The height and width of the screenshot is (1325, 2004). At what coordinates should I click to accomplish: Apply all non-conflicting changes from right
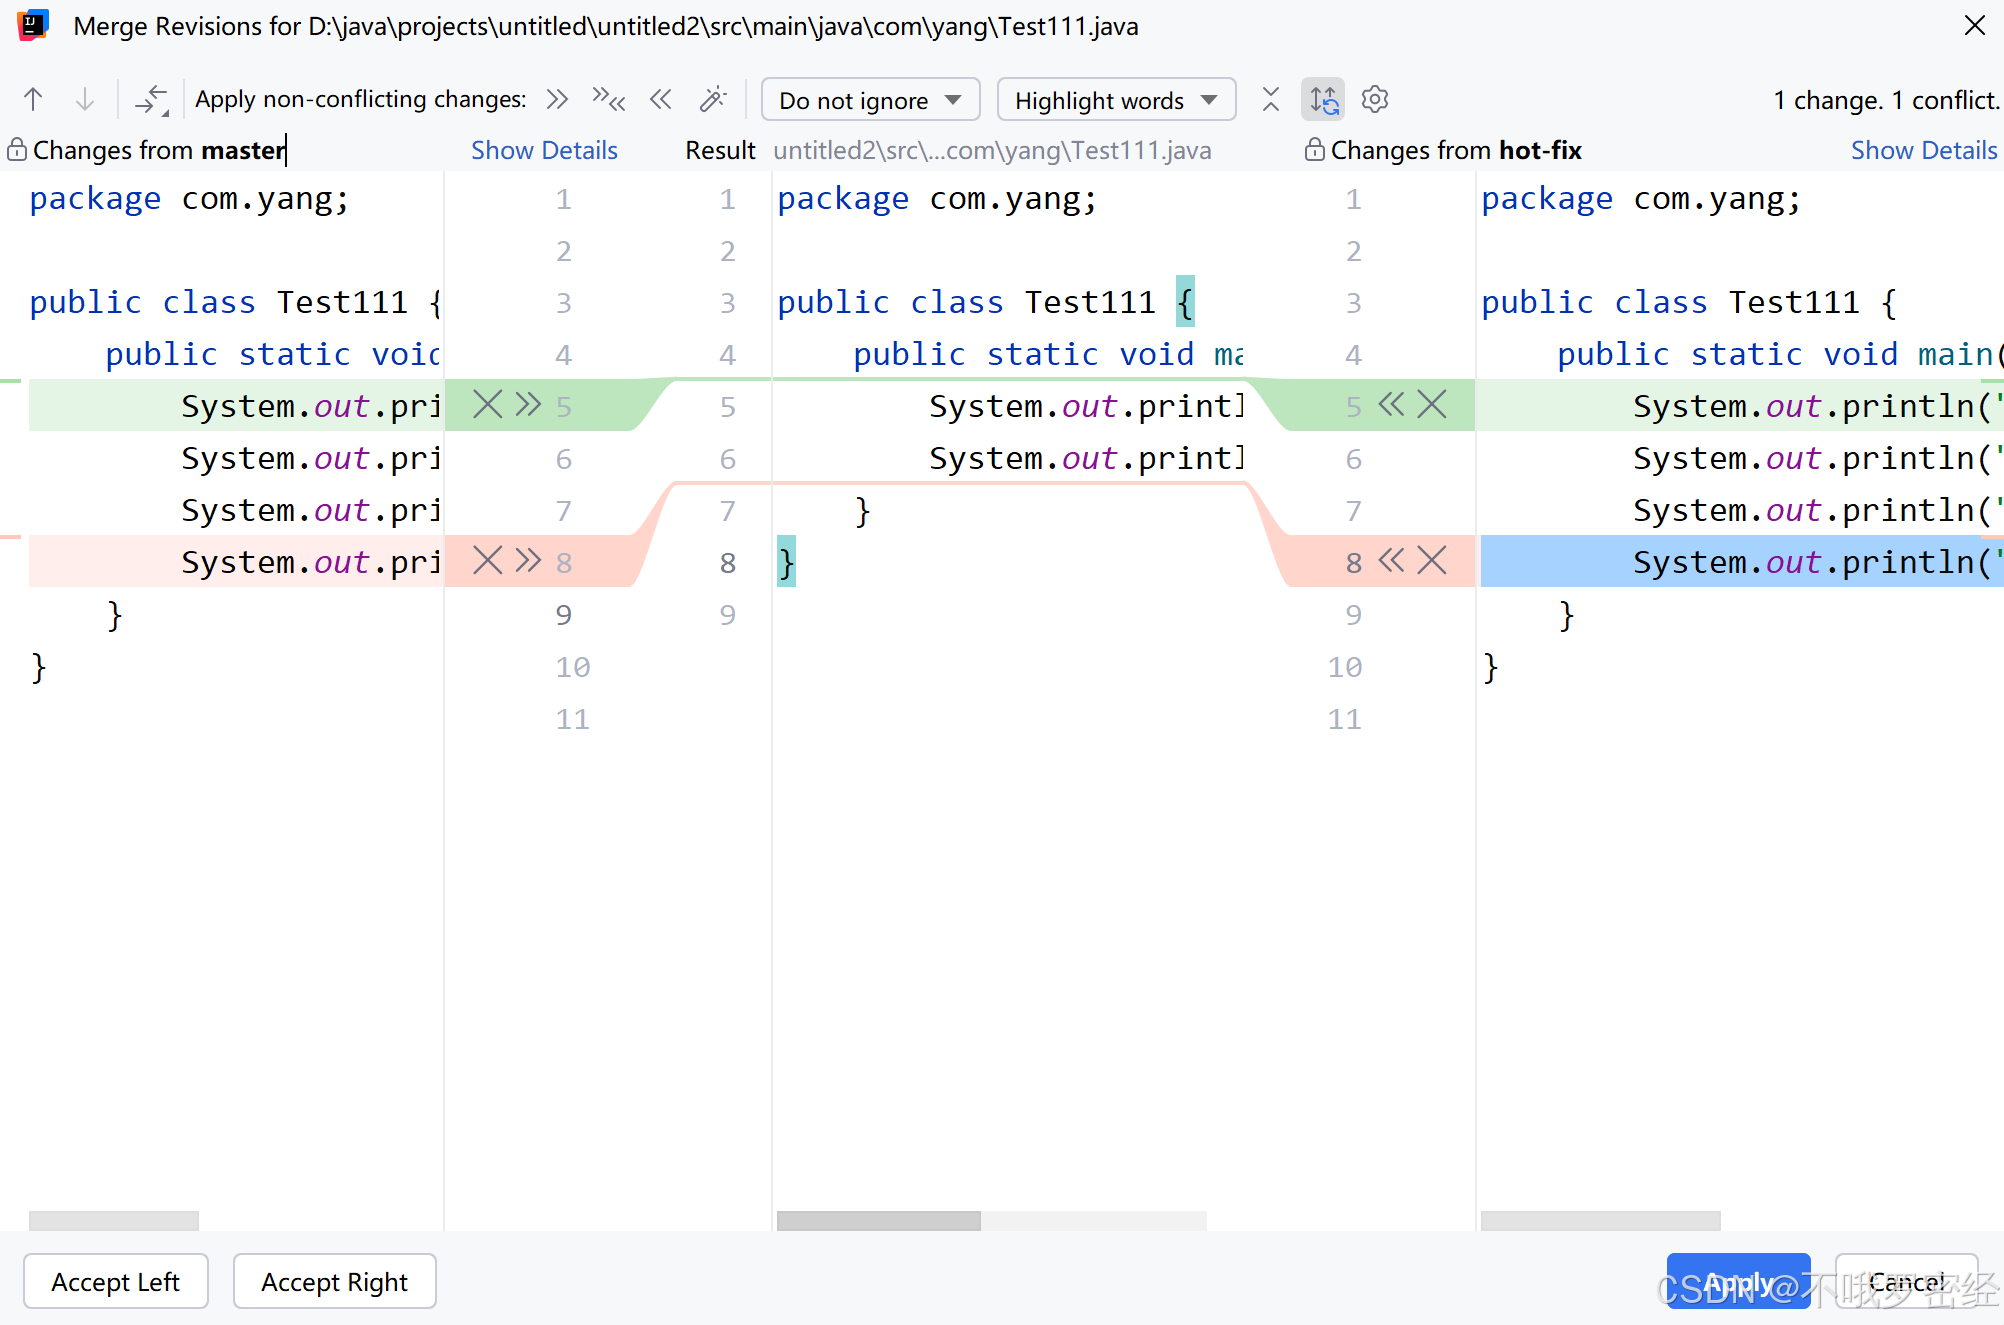[x=660, y=99]
